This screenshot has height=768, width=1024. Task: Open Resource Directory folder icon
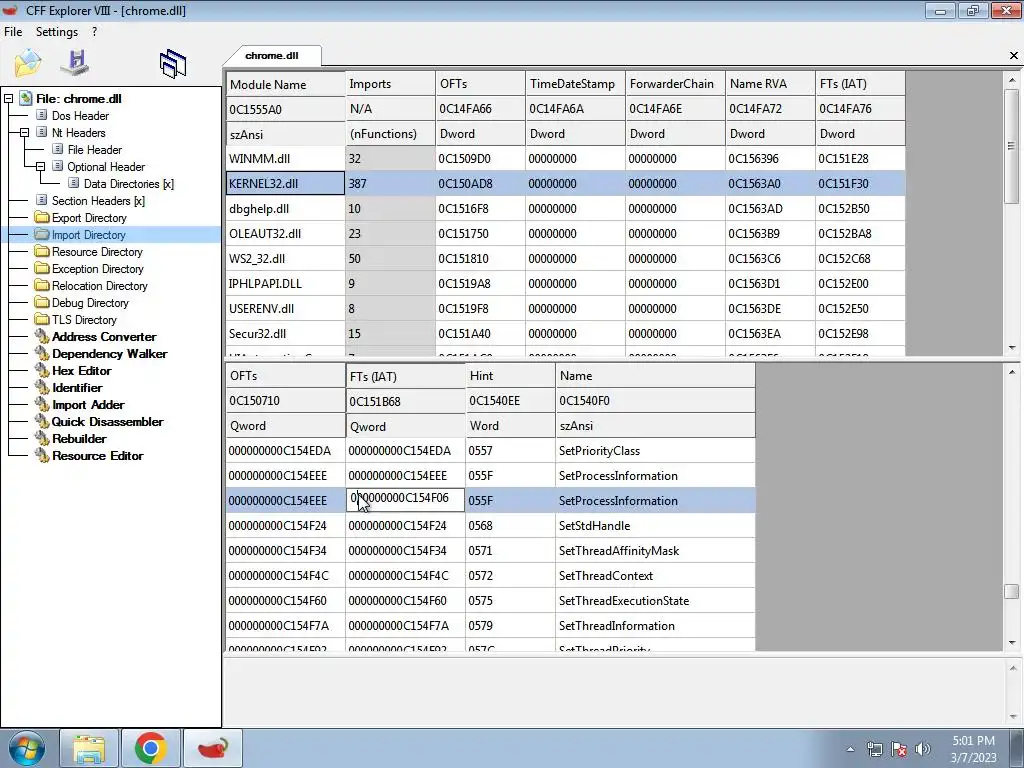42,251
